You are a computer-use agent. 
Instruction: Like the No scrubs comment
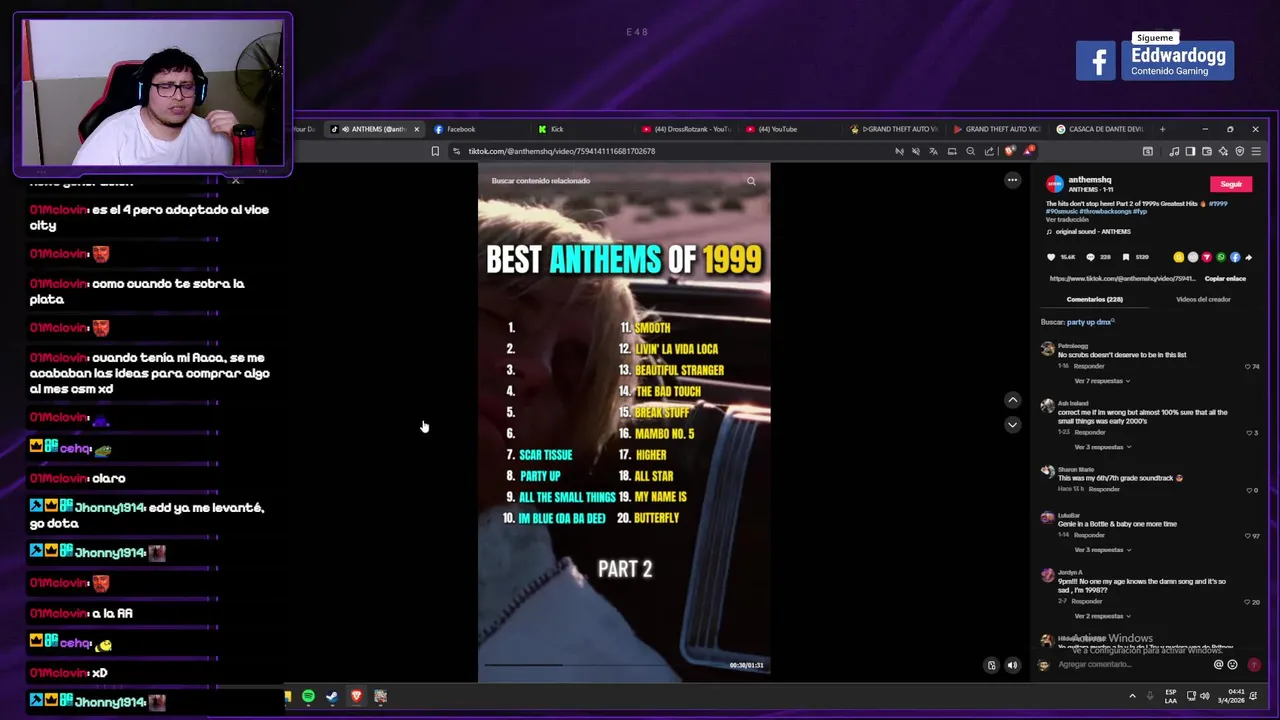coord(1248,367)
